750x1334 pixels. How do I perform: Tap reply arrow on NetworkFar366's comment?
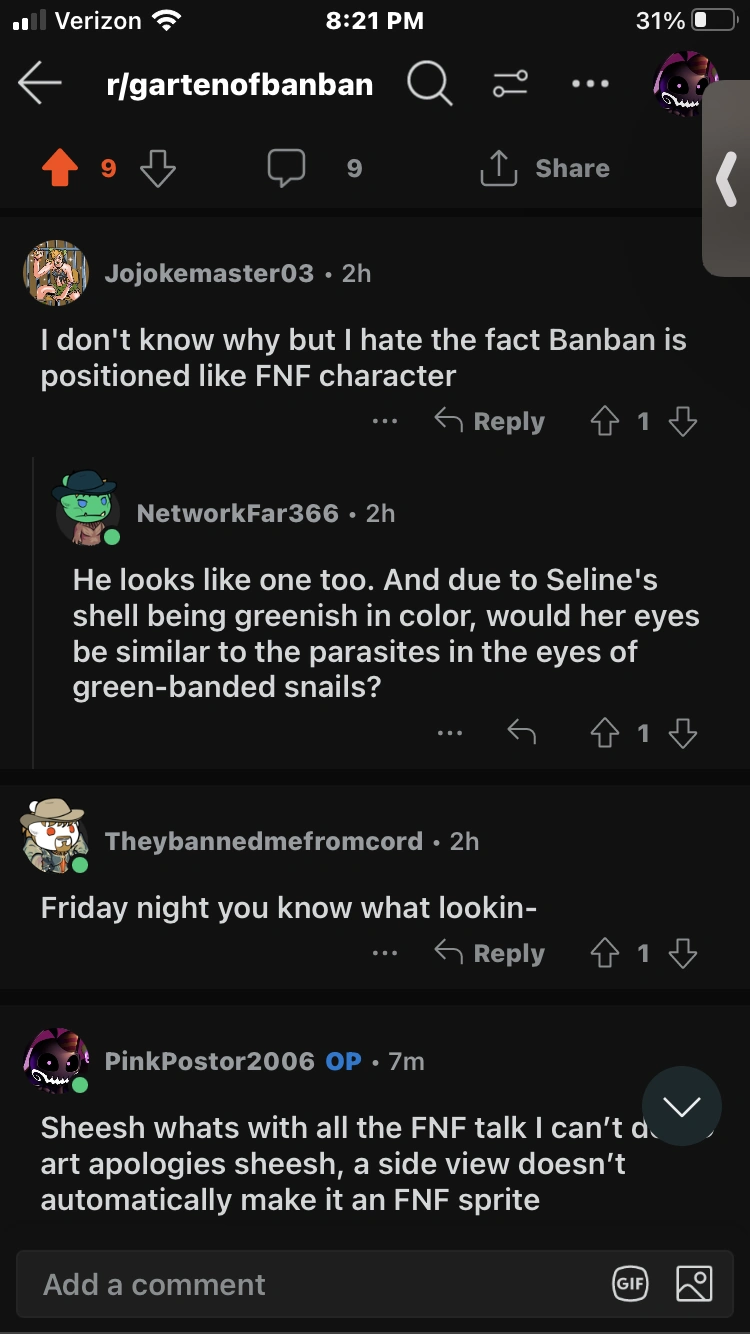[521, 734]
